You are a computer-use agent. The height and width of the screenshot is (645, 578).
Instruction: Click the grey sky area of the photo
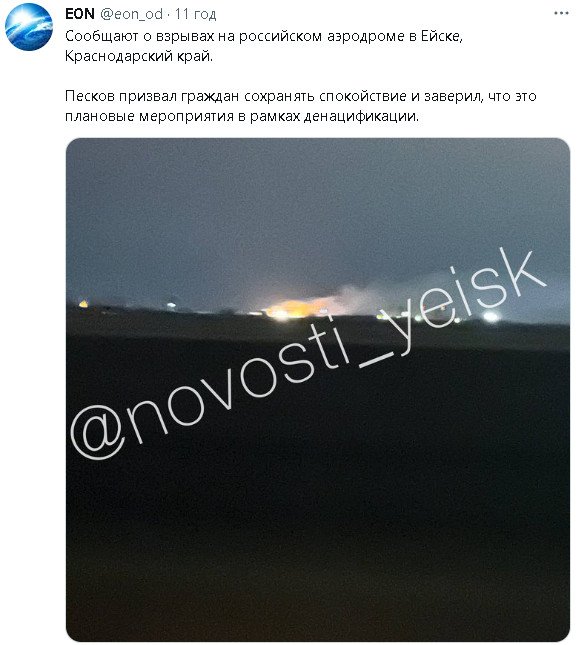click(318, 206)
